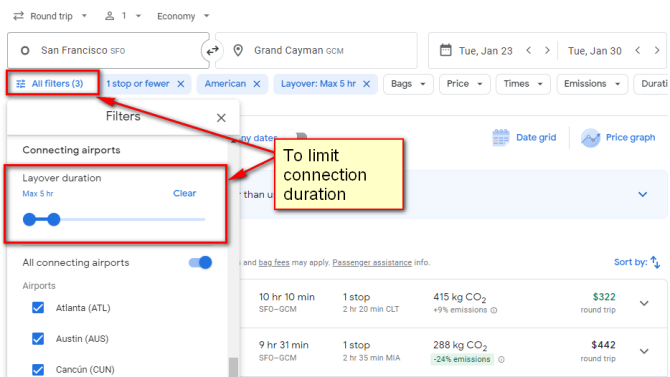Clear the layover duration filter
Viewport: 670px width, 377px height.
185,193
